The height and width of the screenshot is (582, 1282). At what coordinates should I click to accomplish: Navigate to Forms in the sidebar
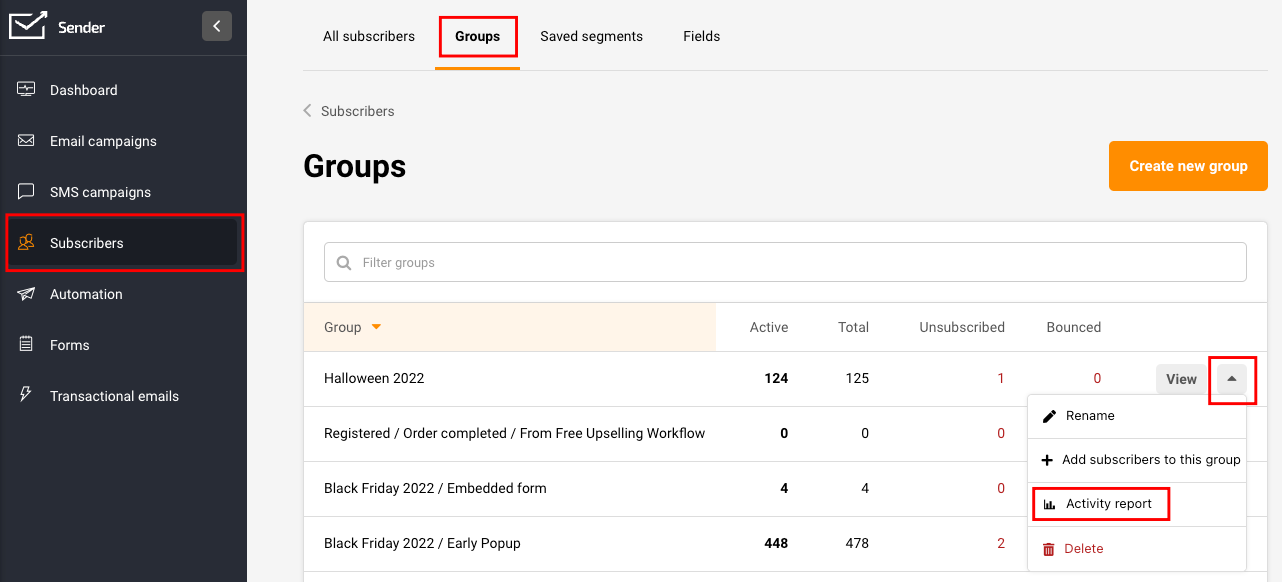pyautogui.click(x=70, y=345)
